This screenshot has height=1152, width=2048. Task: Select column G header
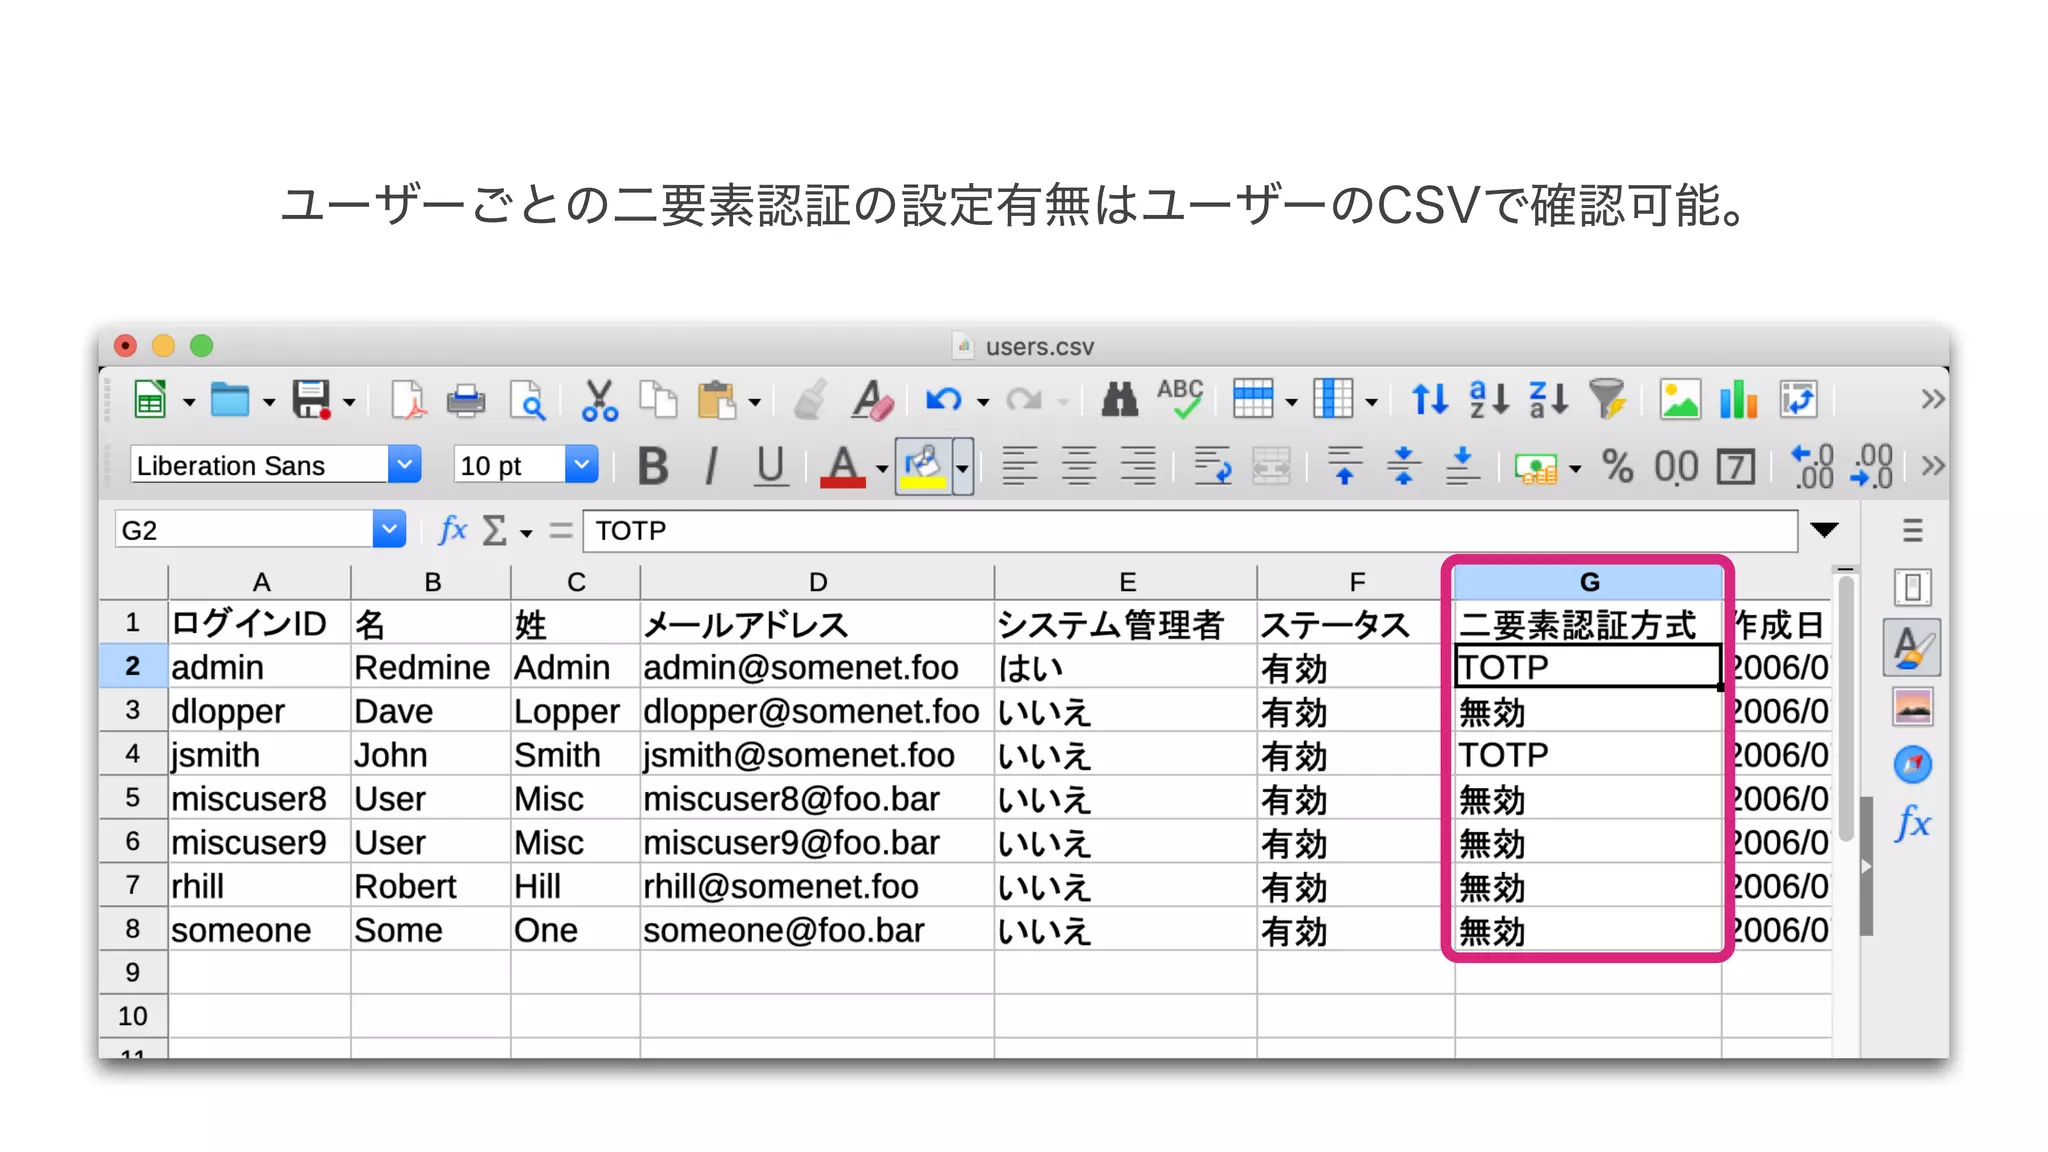tap(1588, 582)
